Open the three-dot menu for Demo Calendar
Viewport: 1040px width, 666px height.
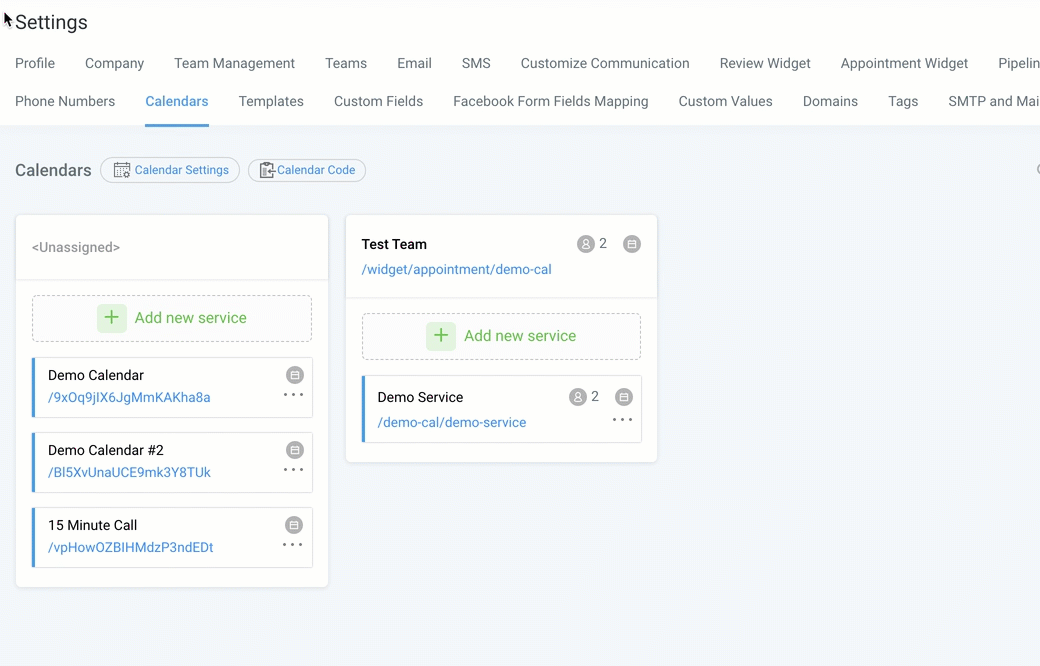click(293, 395)
